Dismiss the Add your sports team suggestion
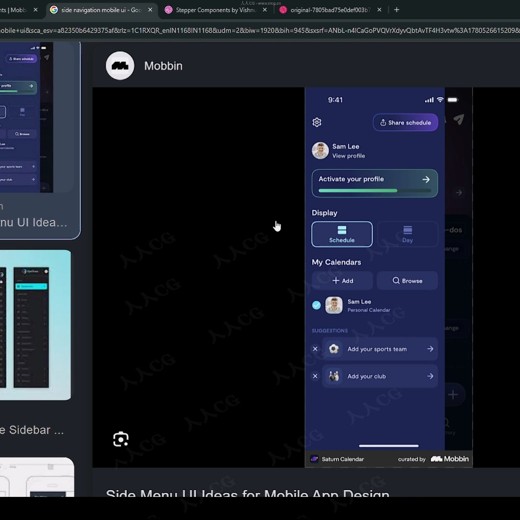 tap(315, 349)
